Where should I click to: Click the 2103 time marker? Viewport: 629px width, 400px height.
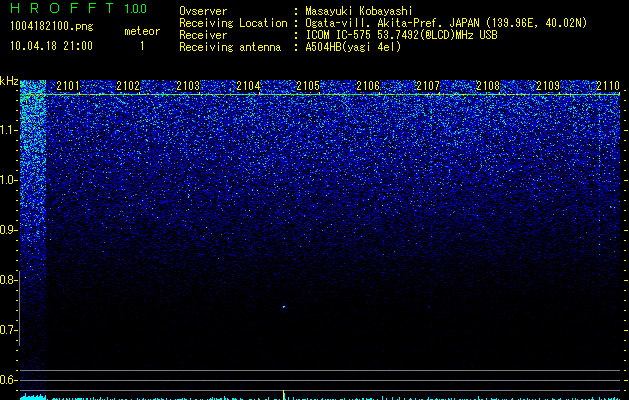[x=188, y=85]
